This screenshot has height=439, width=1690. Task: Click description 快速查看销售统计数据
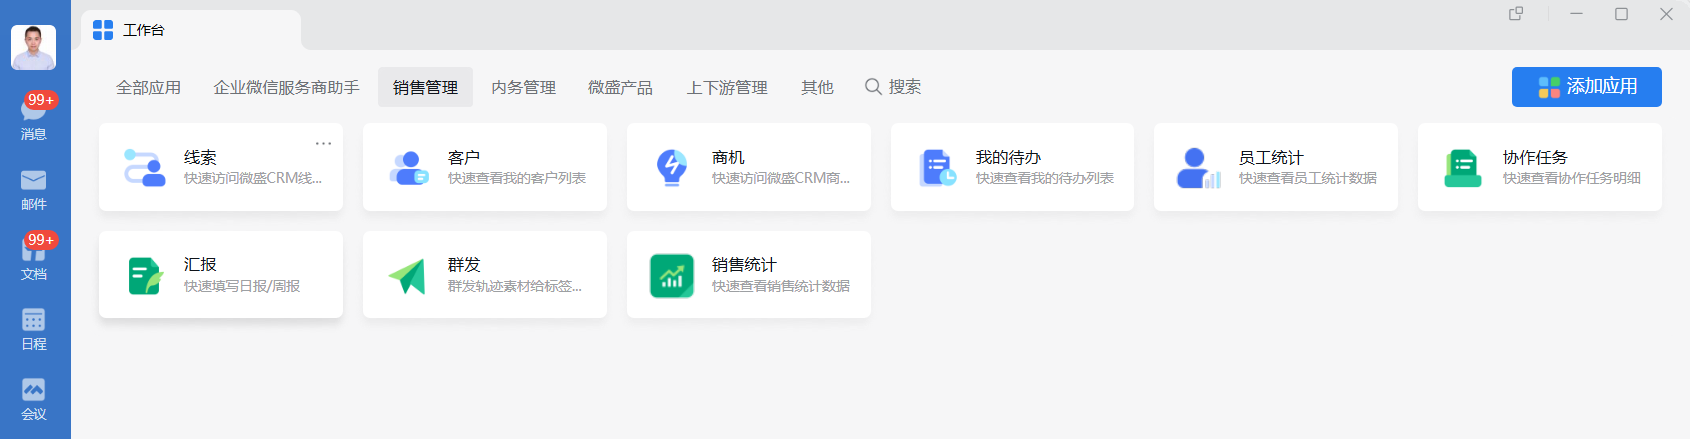click(781, 286)
